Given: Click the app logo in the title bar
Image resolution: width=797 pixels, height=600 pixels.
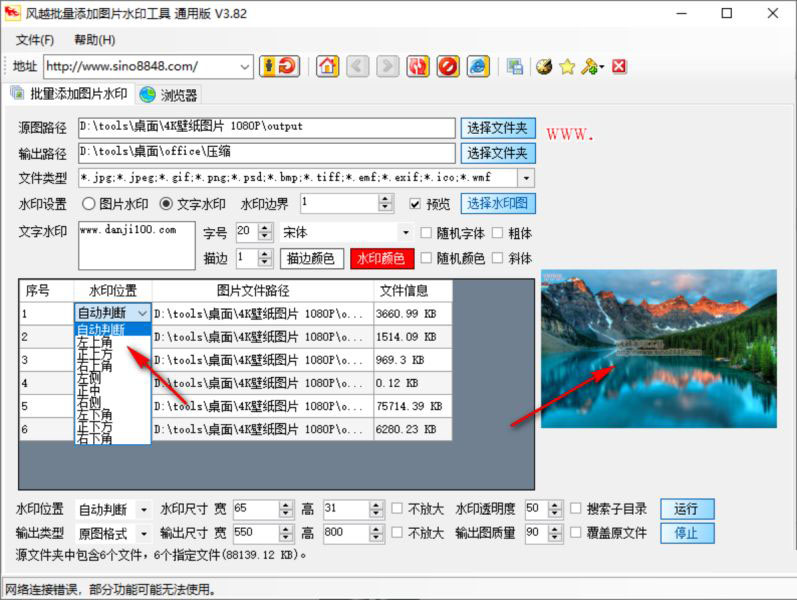Looking at the screenshot, I should (12, 13).
